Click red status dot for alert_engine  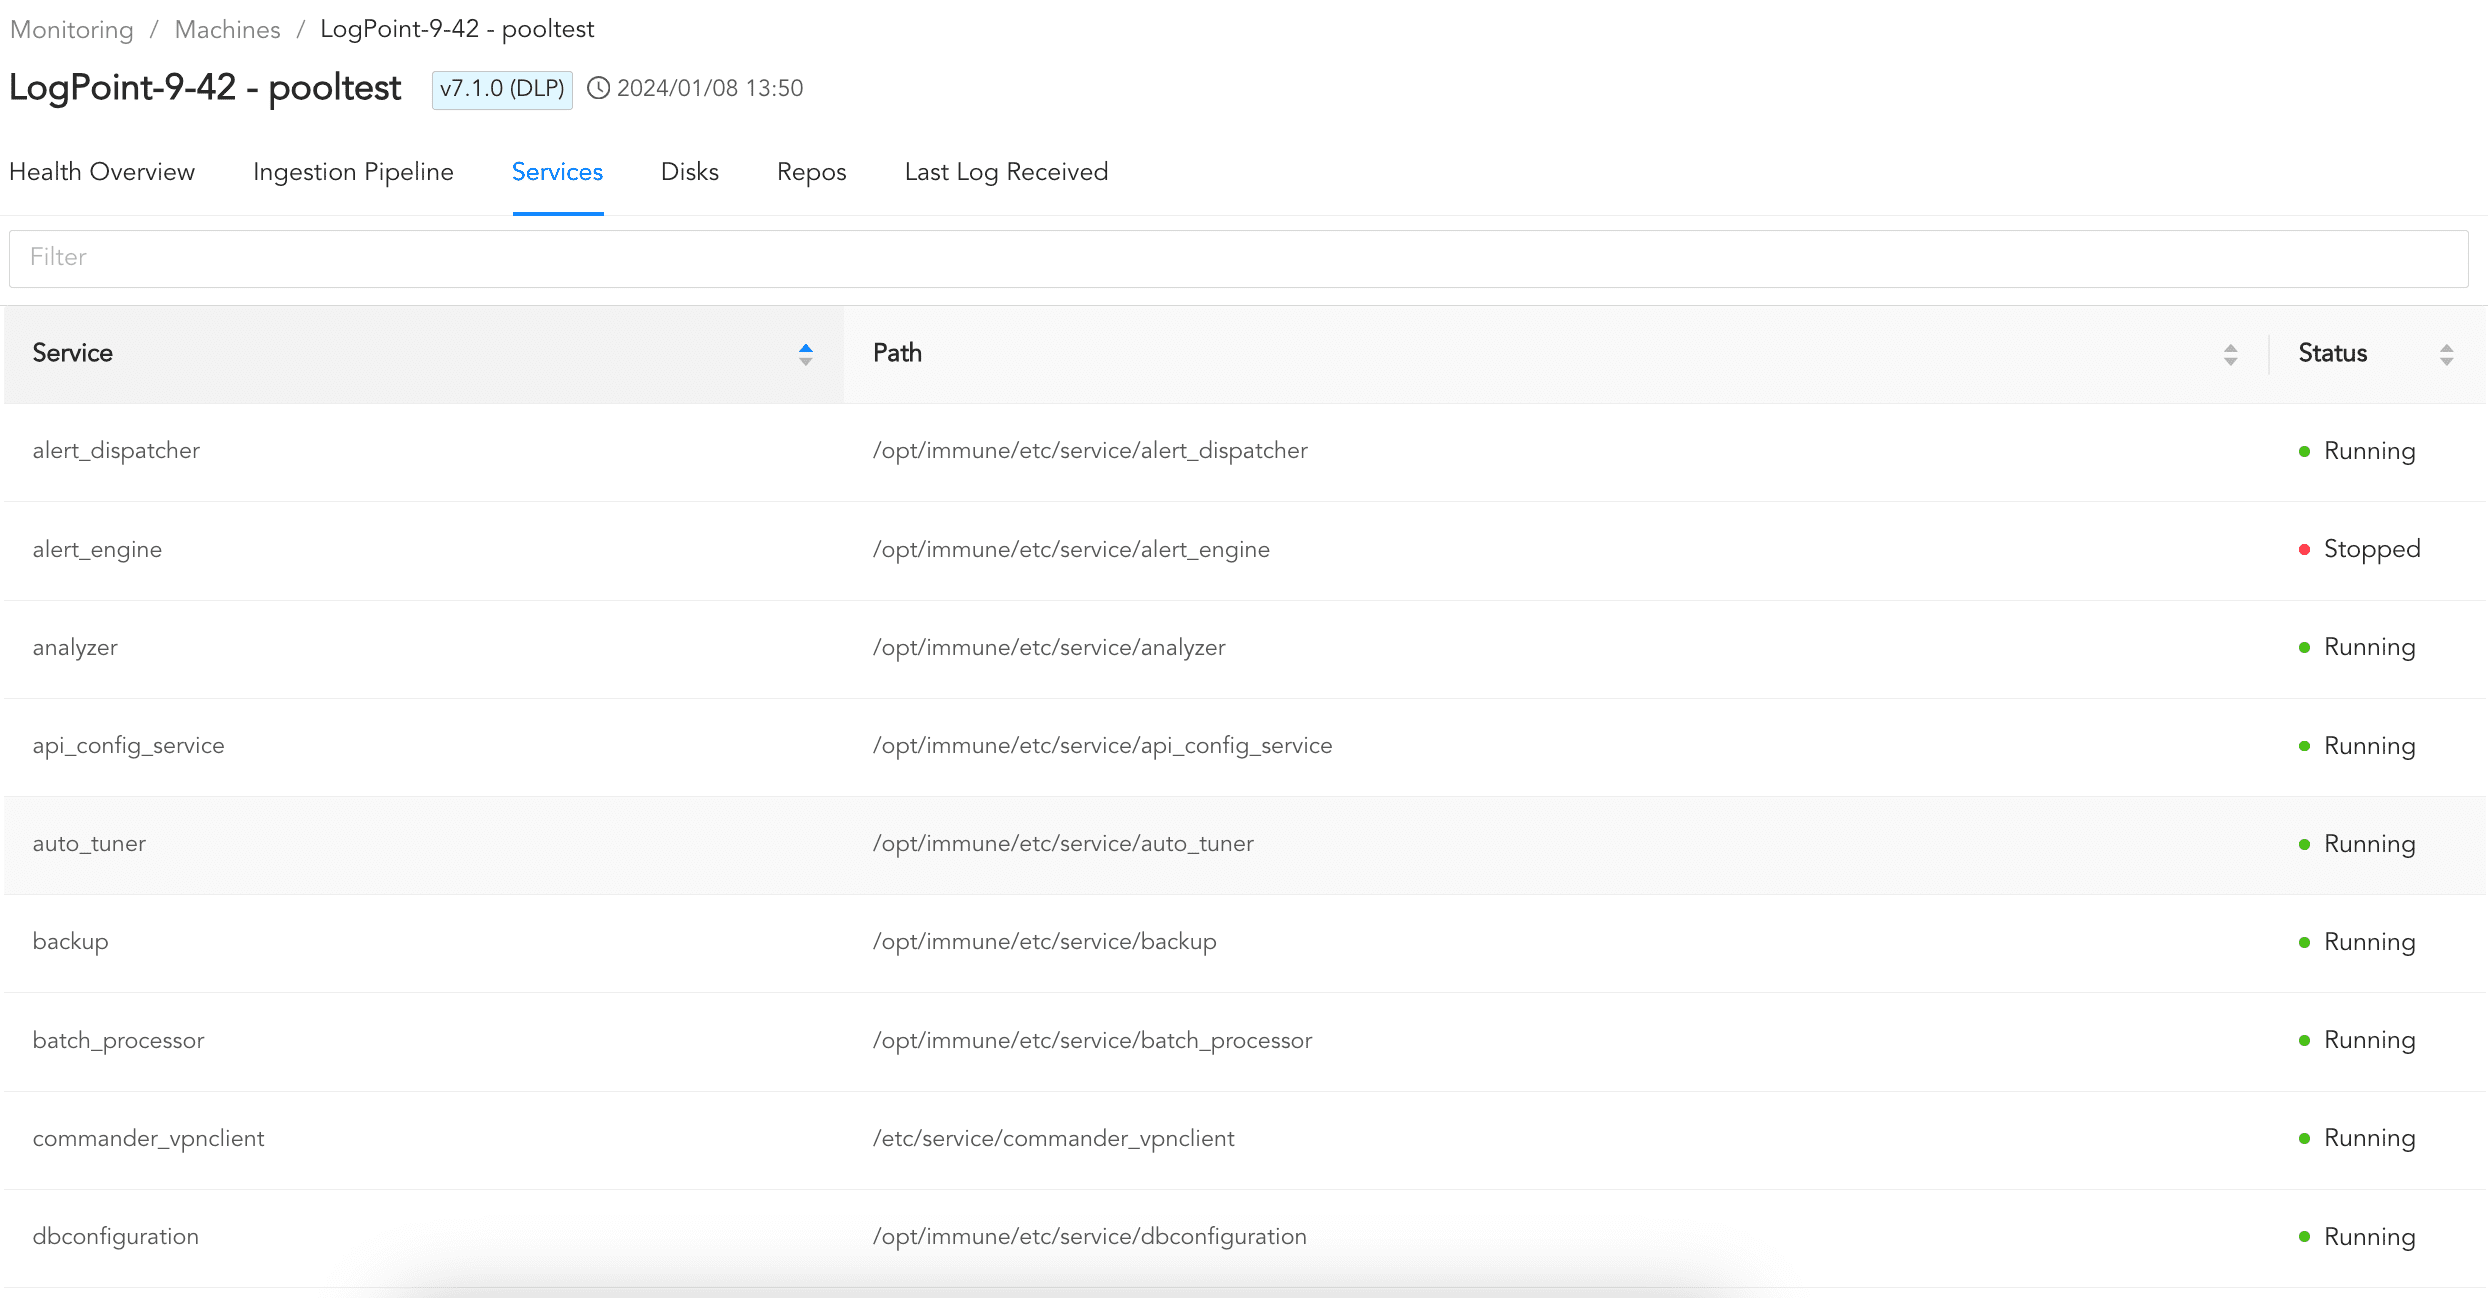point(2304,549)
